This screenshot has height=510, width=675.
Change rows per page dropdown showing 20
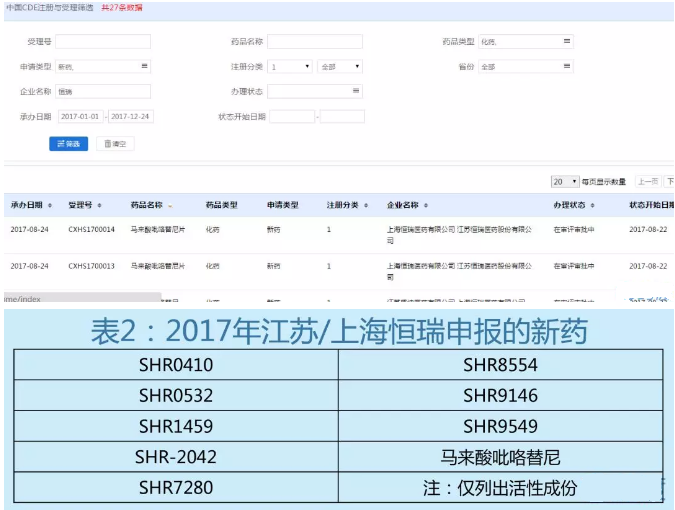pyautogui.click(x=564, y=182)
